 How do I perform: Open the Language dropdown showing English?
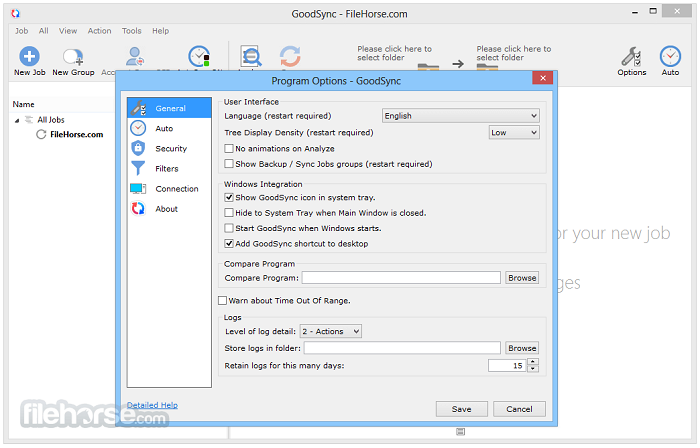pos(460,116)
